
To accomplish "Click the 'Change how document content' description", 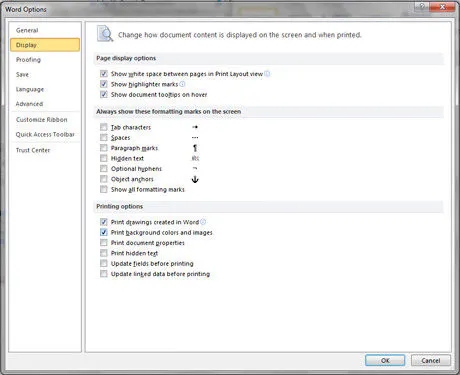I will click(240, 35).
